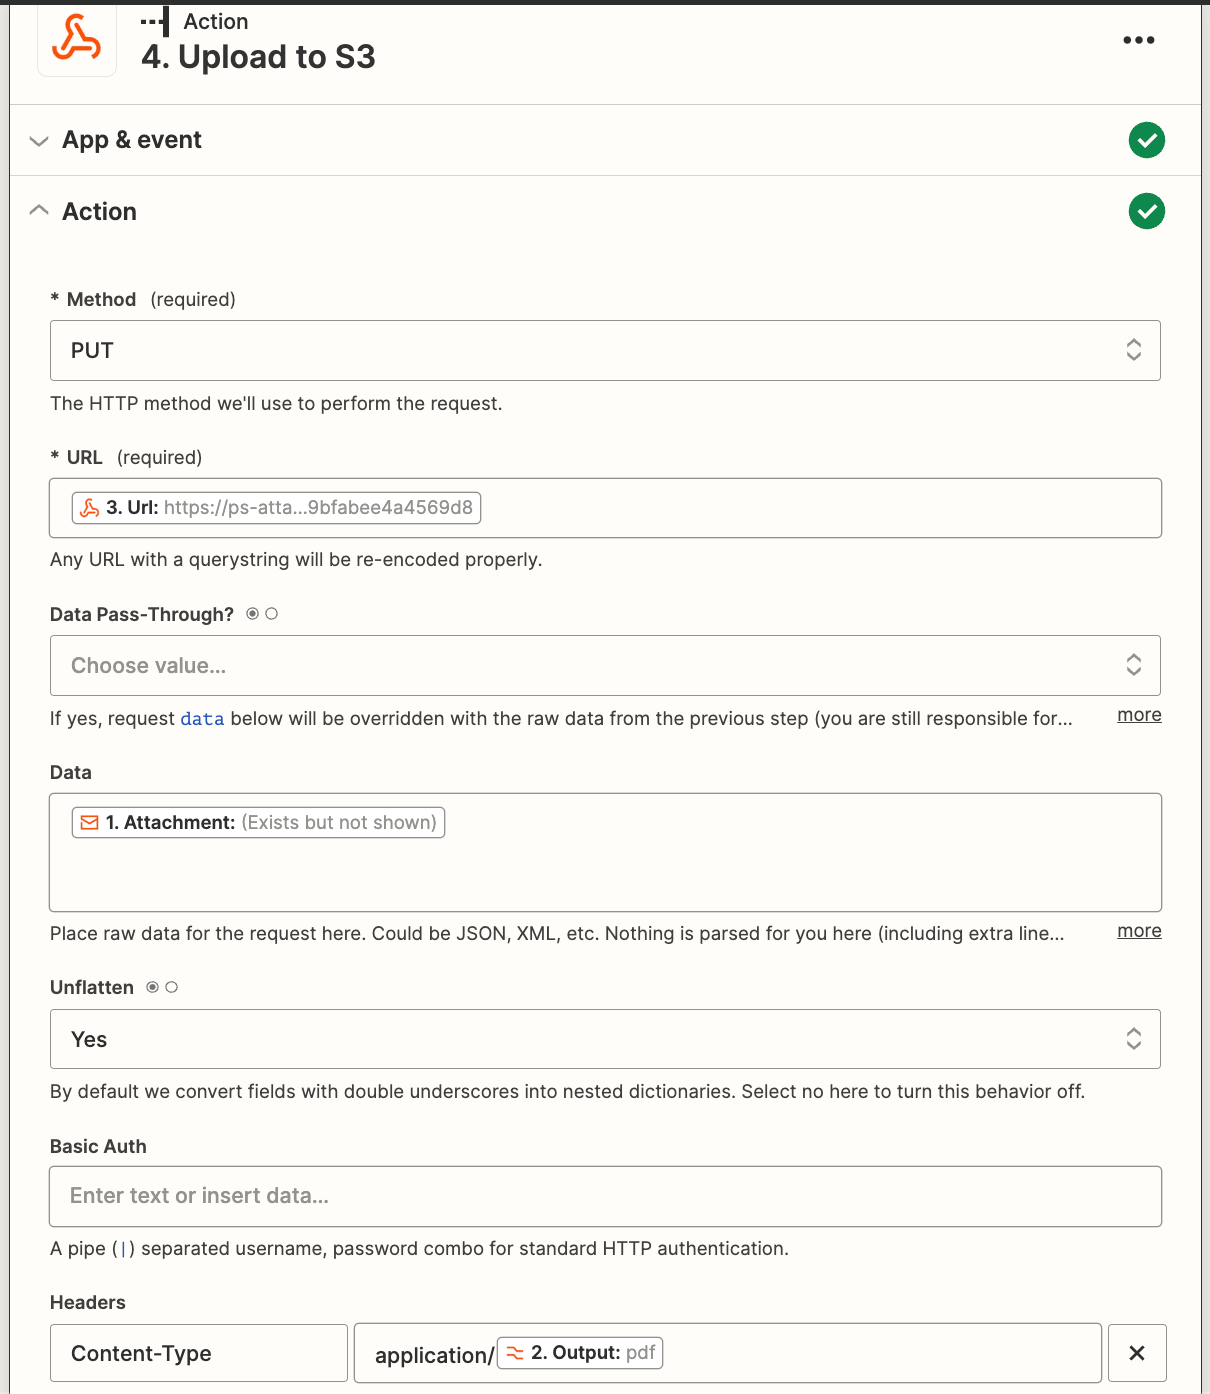Click the 'Headers' label
1210x1394 pixels.
click(88, 1303)
